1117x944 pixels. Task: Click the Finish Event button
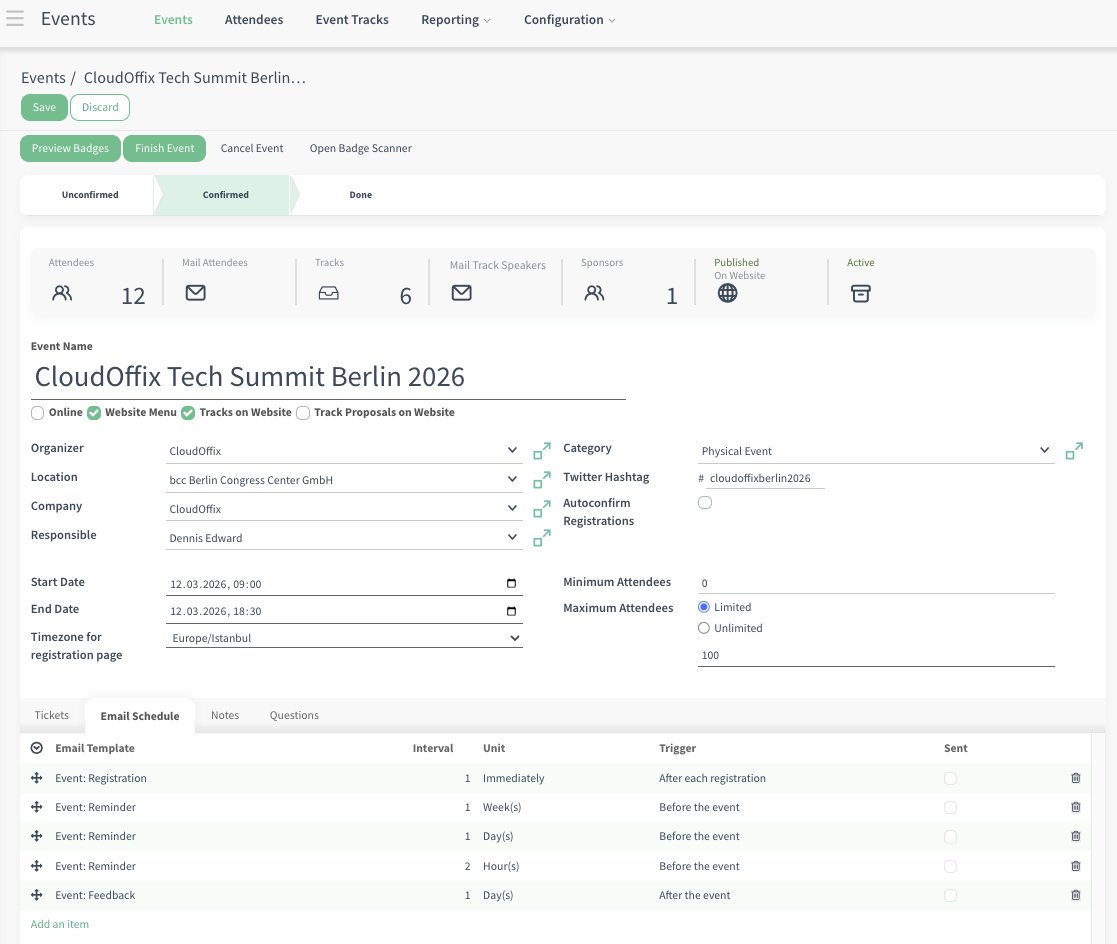coord(165,148)
